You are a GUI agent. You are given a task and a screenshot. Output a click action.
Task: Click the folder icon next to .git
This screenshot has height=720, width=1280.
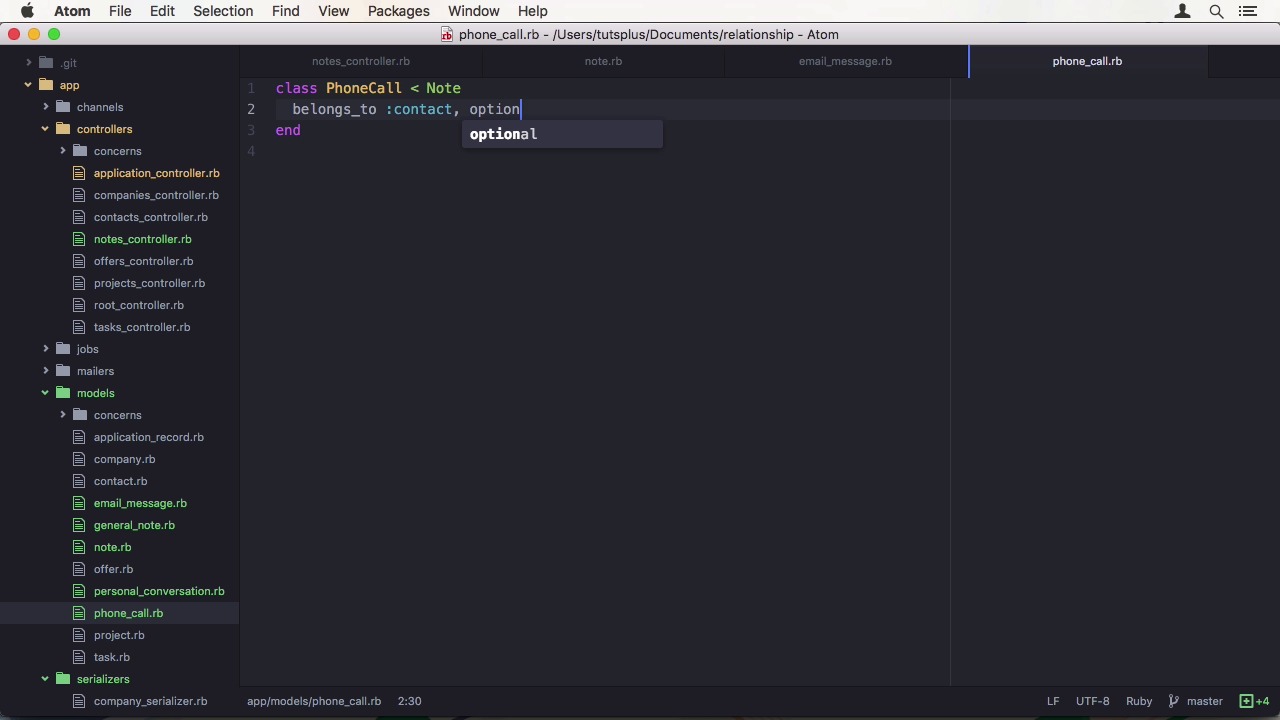(x=46, y=63)
